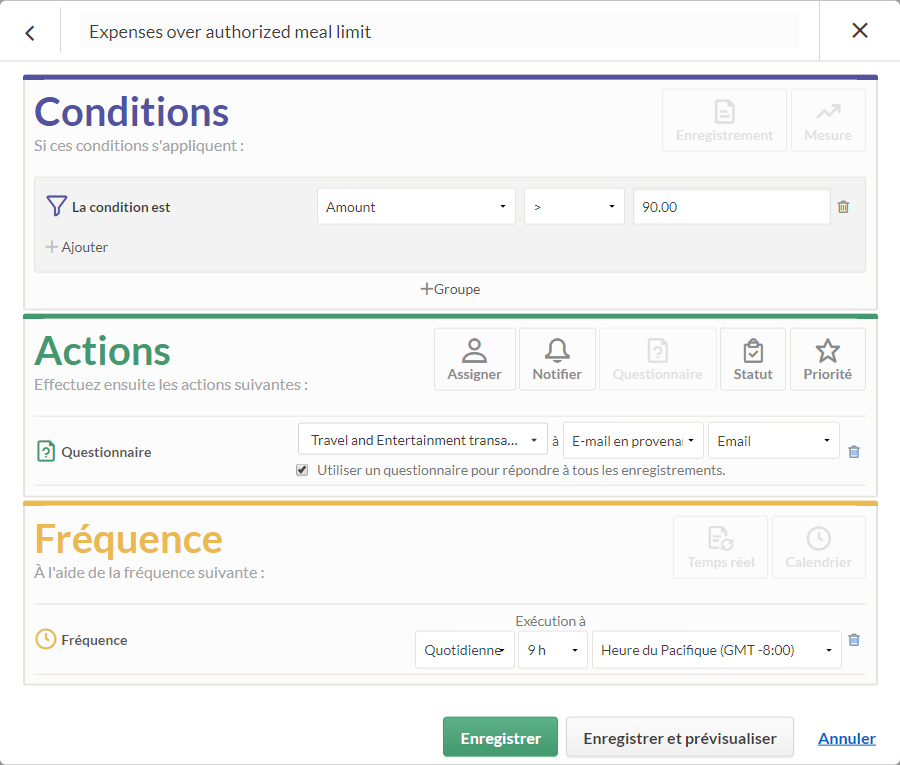Expand the greater-than operator dropdown
Screen dimensions: 900x765
point(574,207)
